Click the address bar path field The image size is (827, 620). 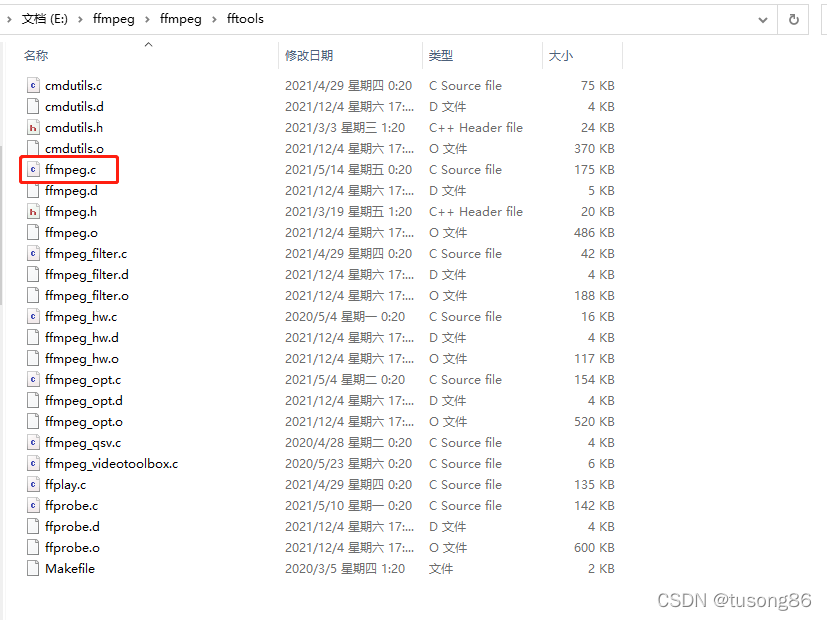pyautogui.click(x=390, y=20)
